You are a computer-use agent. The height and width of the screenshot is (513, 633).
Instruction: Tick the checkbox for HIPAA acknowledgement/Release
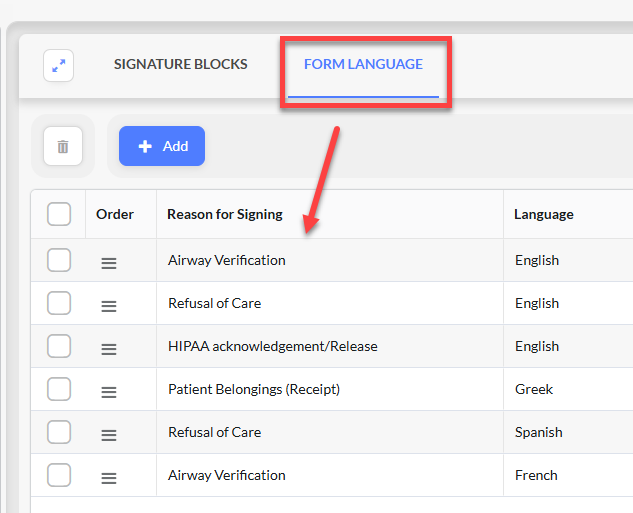tap(59, 346)
